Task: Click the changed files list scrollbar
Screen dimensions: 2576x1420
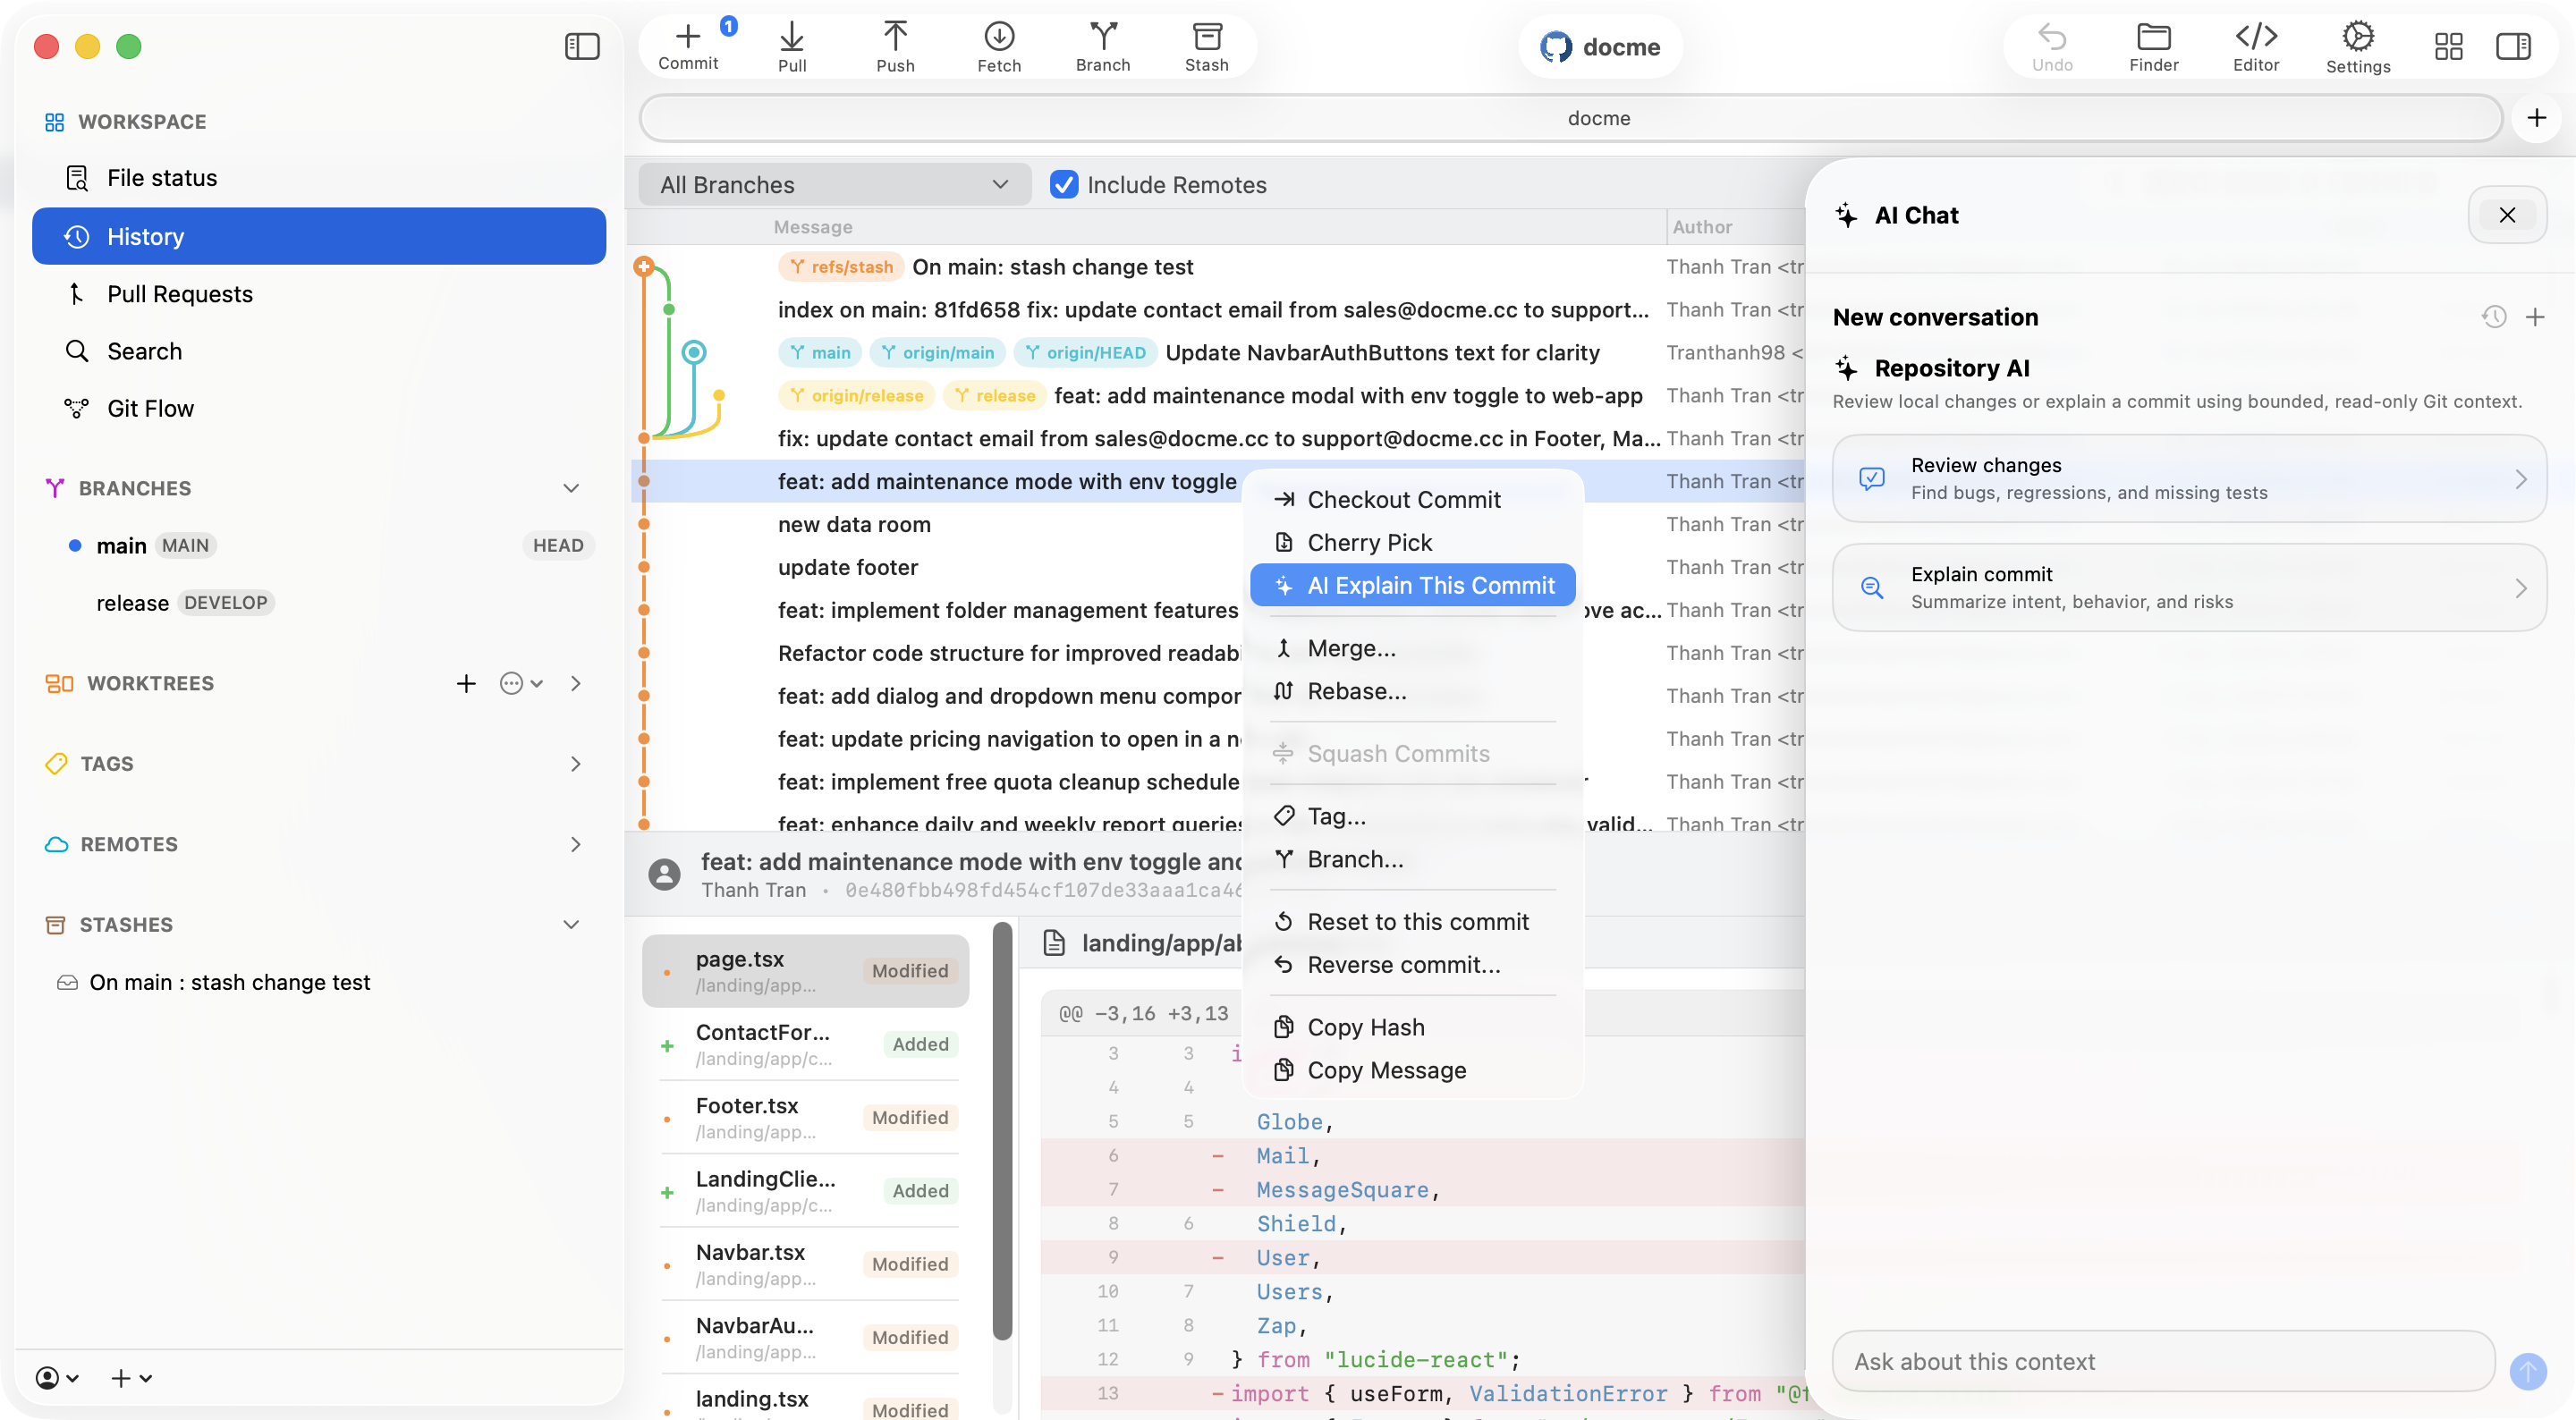Action: pos(1003,1130)
